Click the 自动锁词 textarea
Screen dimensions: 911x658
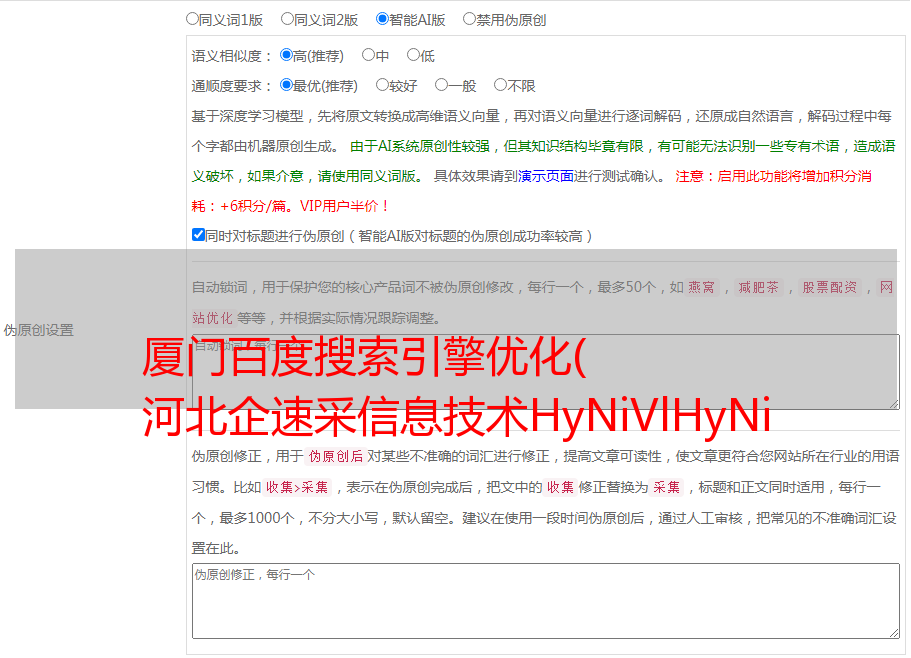(x=546, y=372)
